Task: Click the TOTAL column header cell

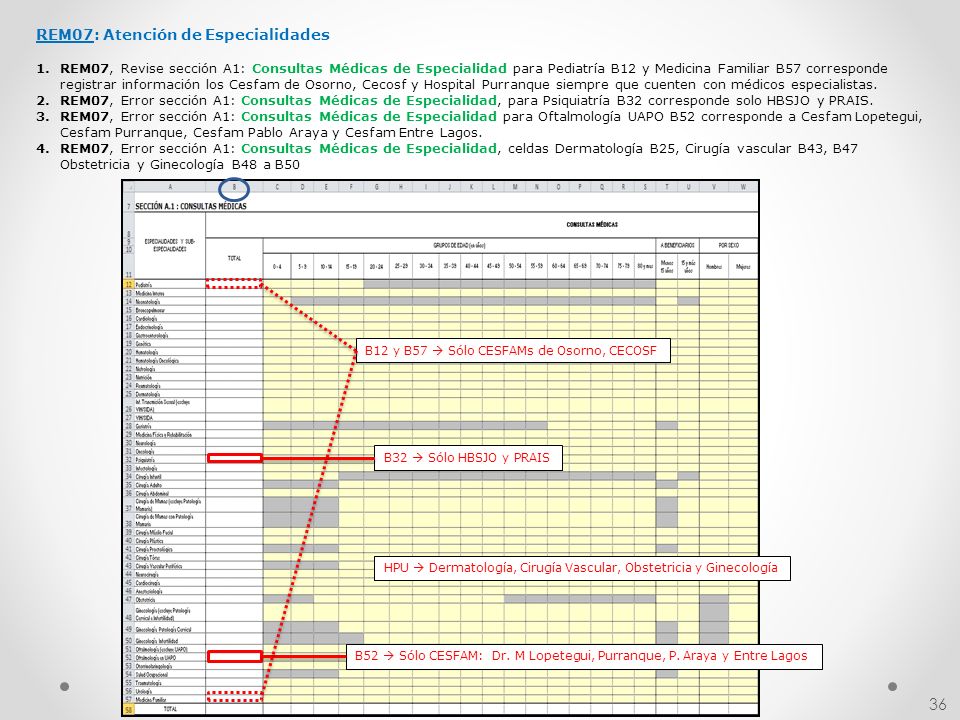Action: point(234,258)
